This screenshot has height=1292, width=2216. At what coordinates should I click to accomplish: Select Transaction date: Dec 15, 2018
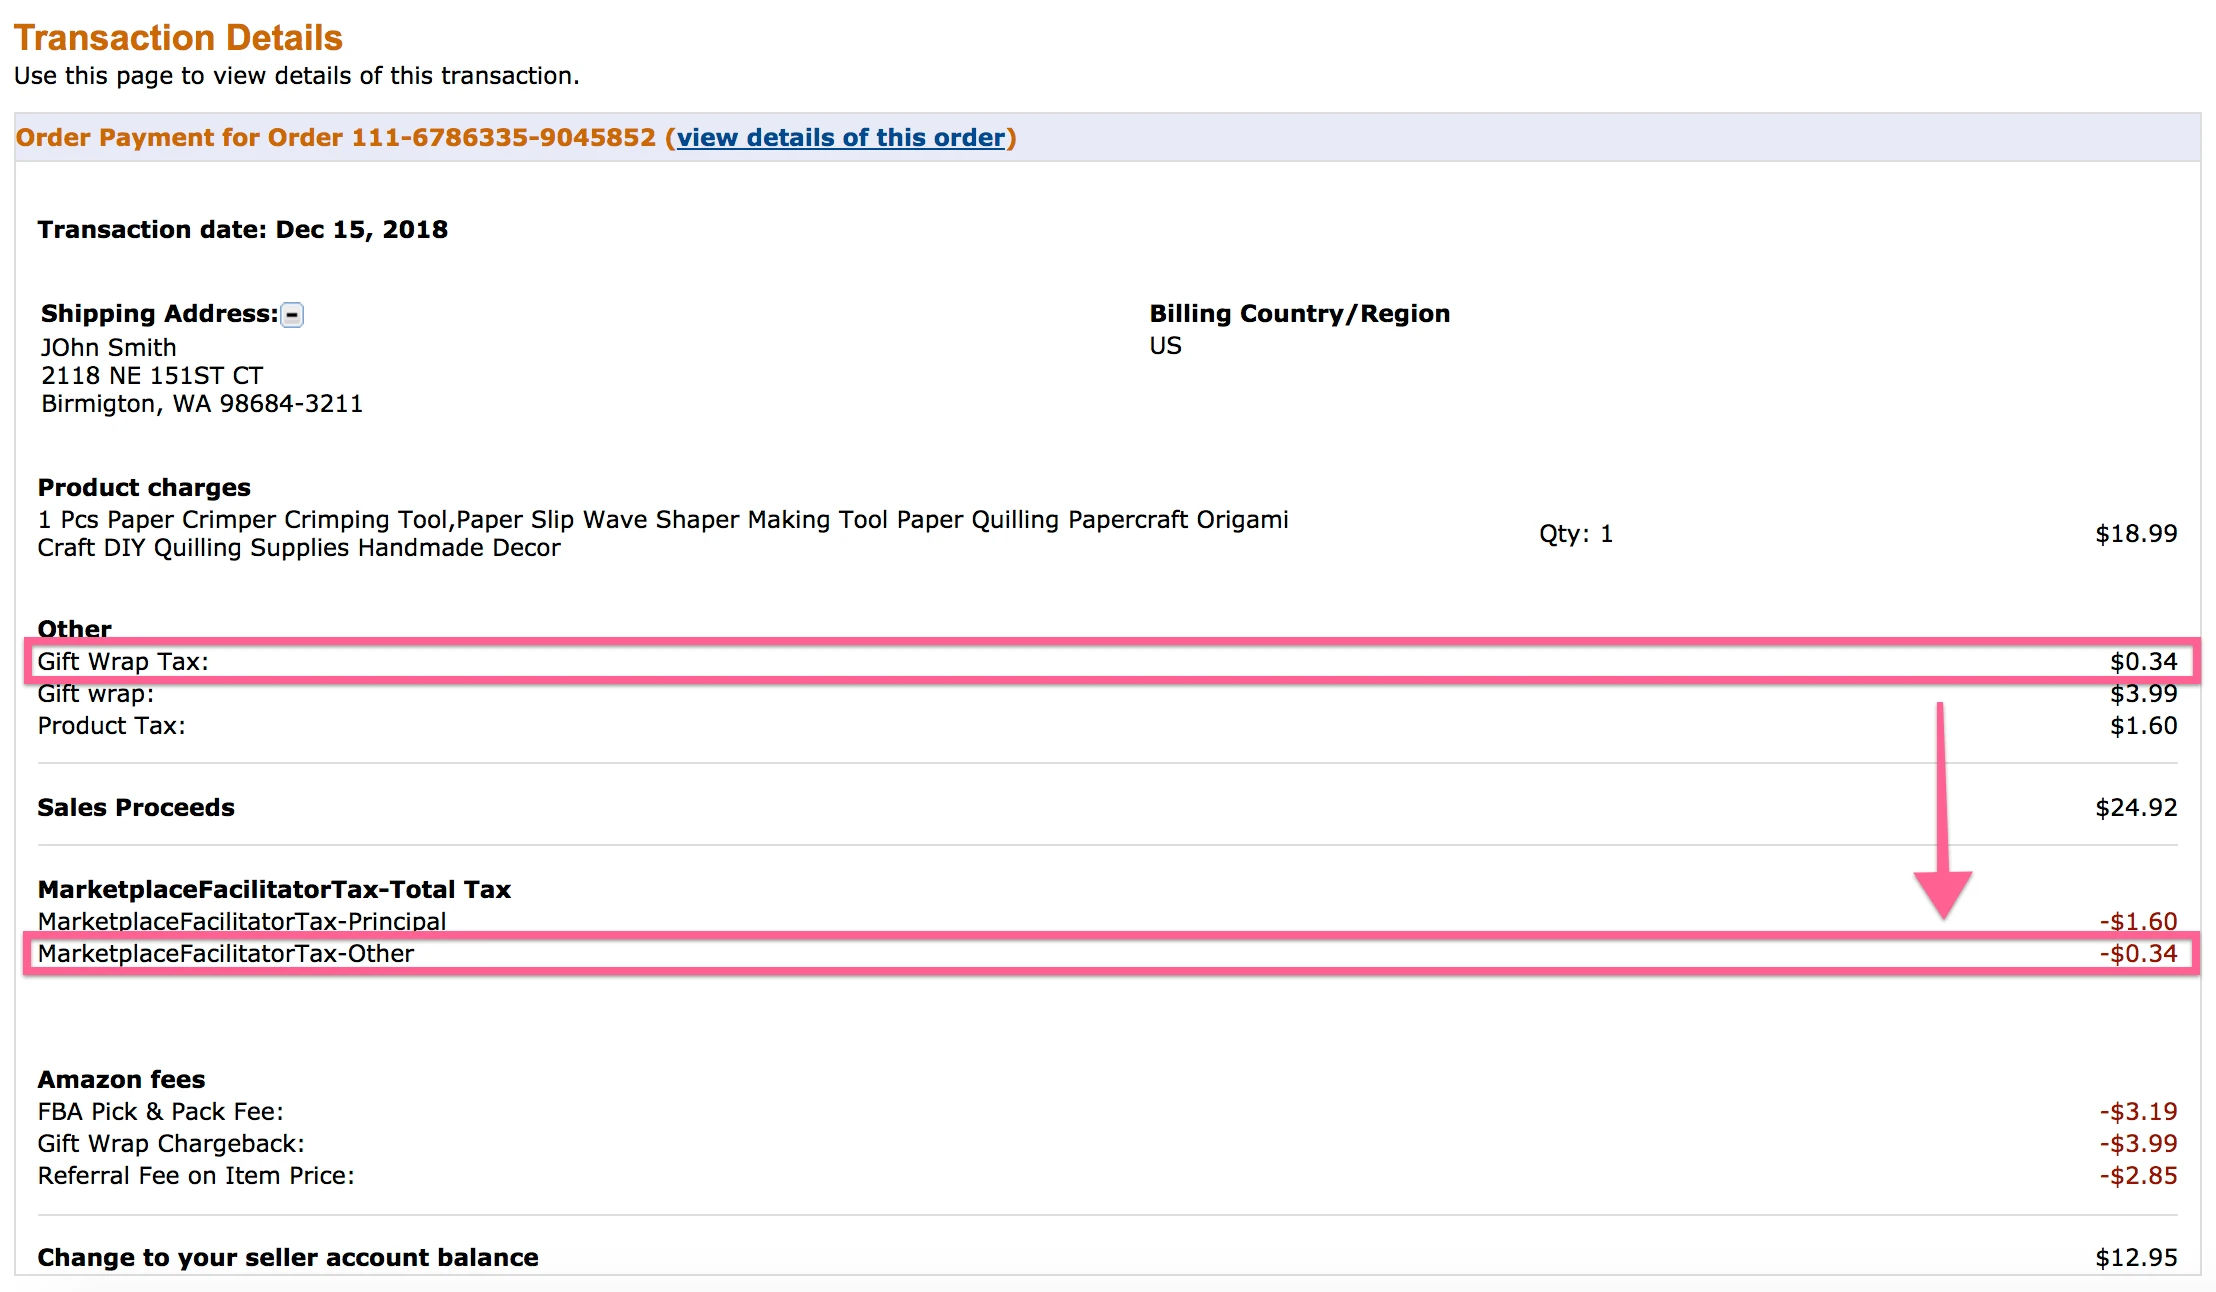point(243,230)
